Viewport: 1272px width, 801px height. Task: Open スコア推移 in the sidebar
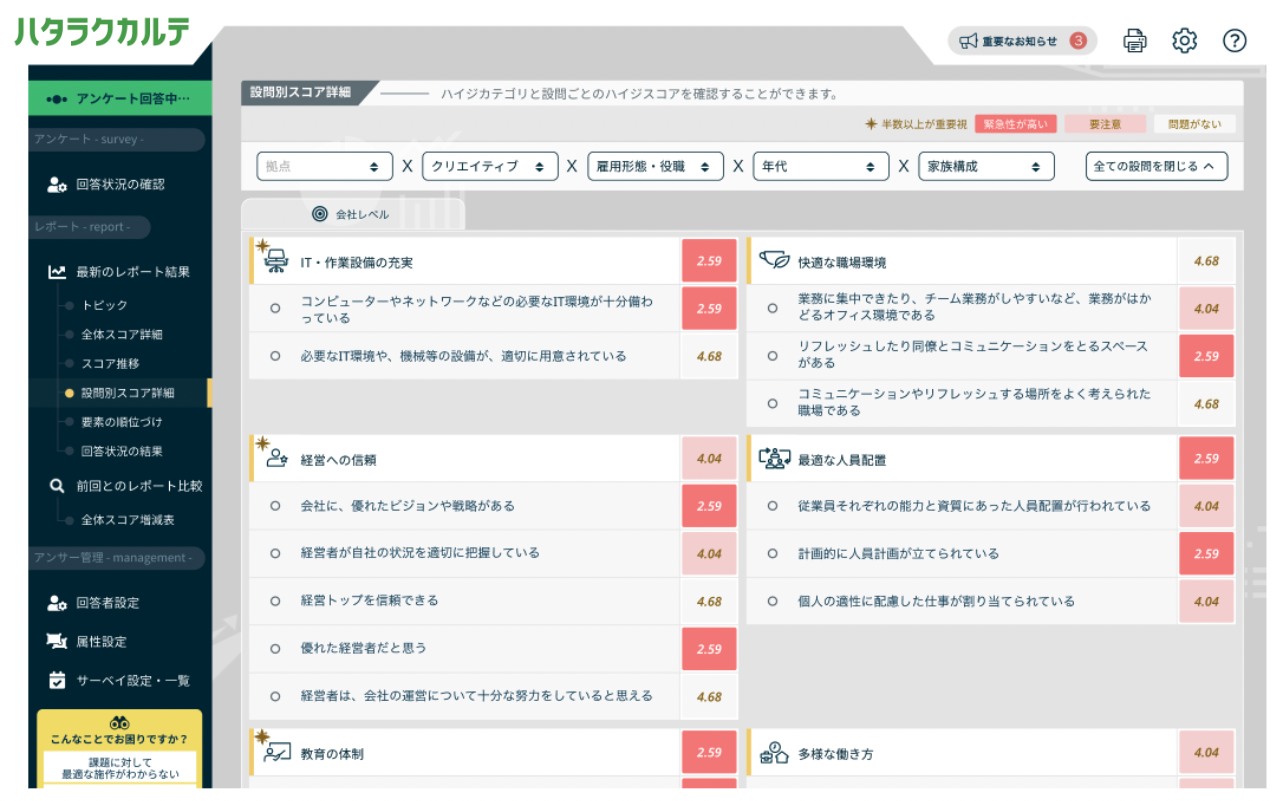tap(110, 363)
